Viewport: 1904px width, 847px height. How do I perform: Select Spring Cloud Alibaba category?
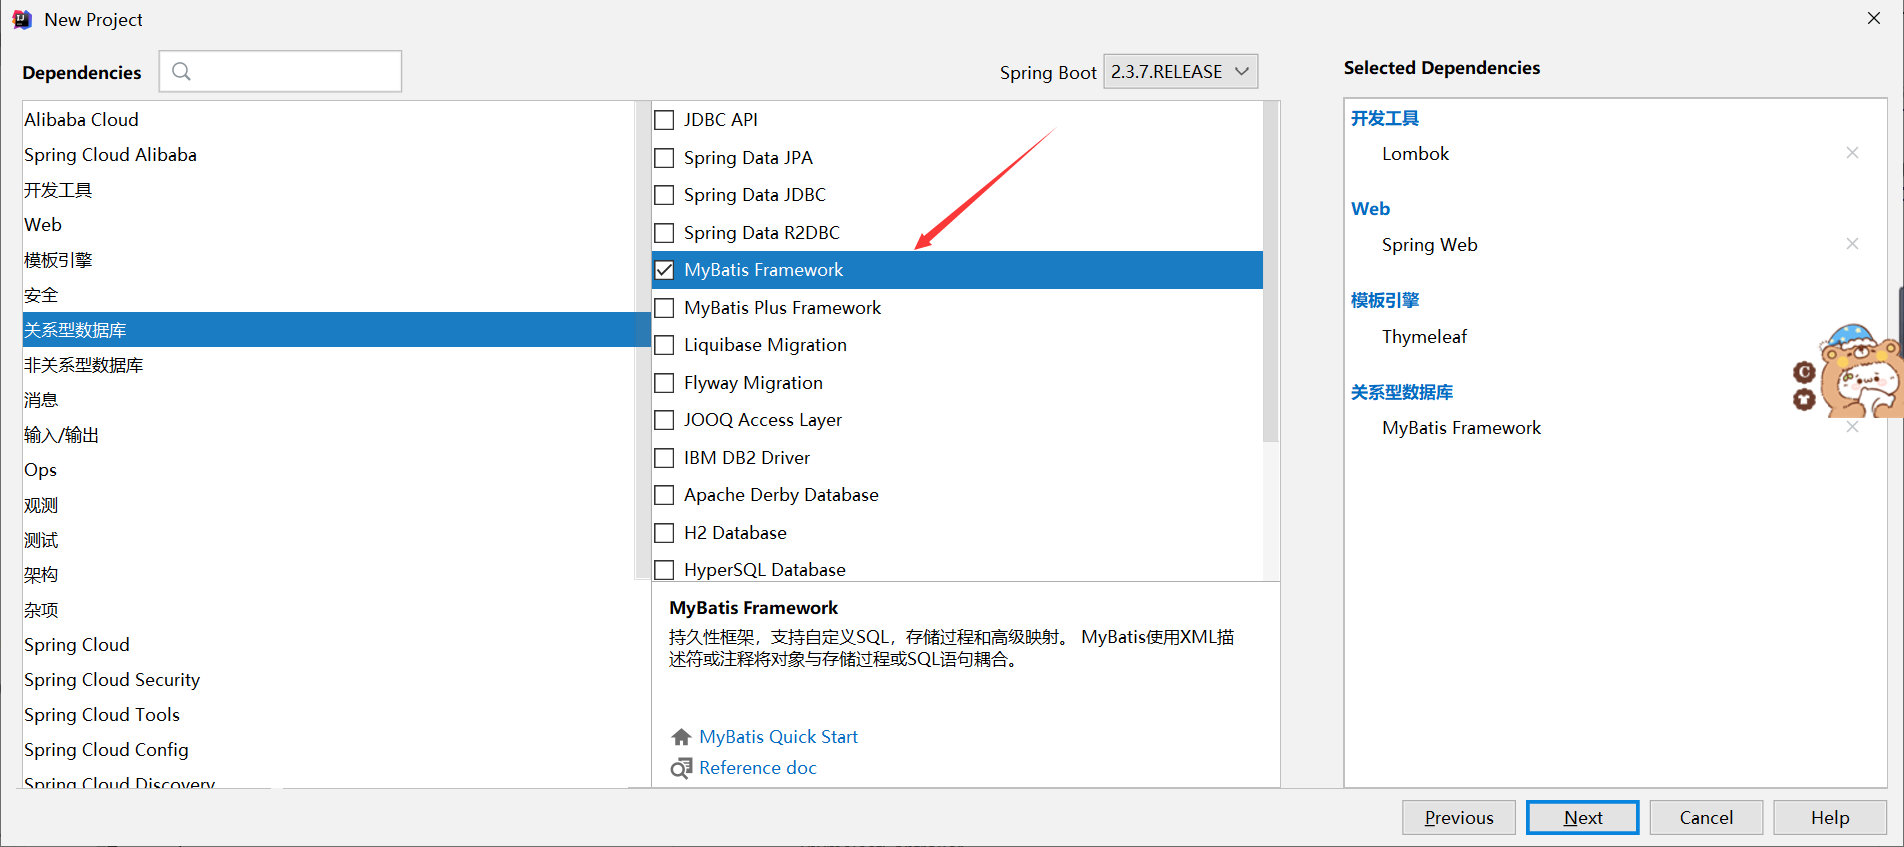click(329, 154)
